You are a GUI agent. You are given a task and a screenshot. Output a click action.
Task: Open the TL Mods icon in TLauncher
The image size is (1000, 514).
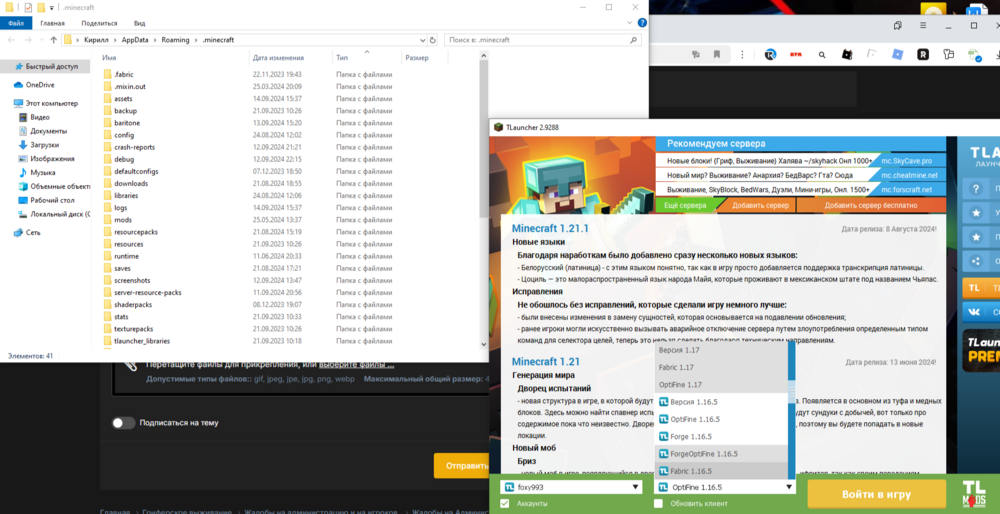(975, 496)
